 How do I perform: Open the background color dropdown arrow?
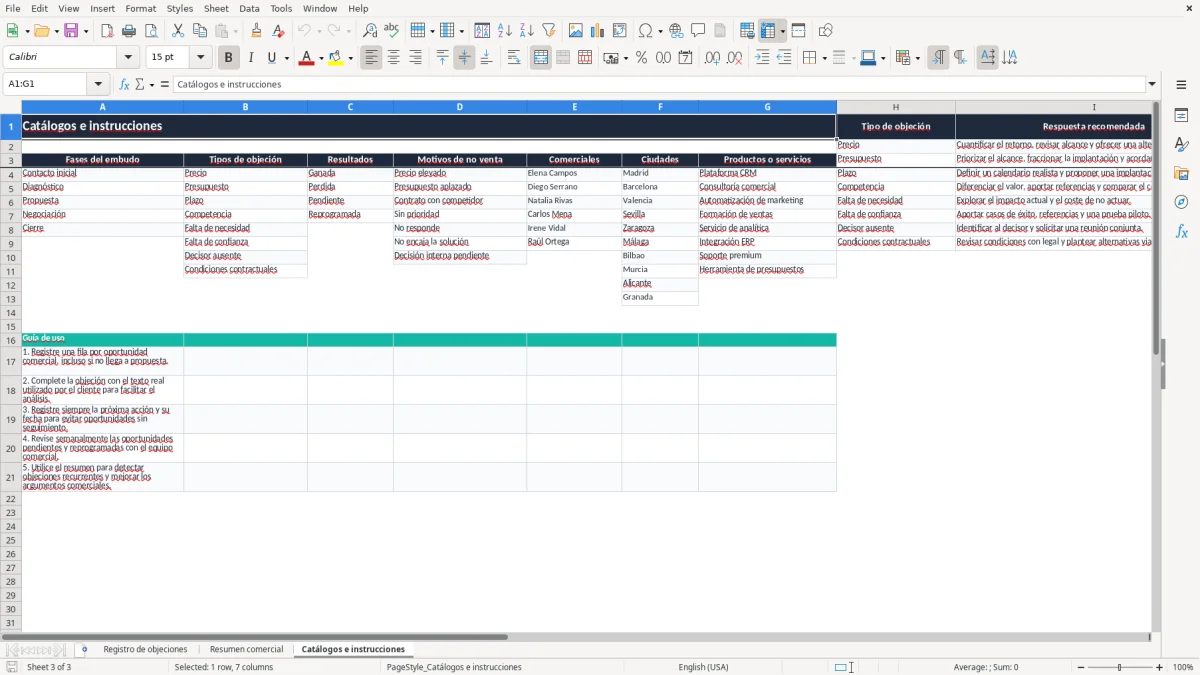[x=350, y=58]
